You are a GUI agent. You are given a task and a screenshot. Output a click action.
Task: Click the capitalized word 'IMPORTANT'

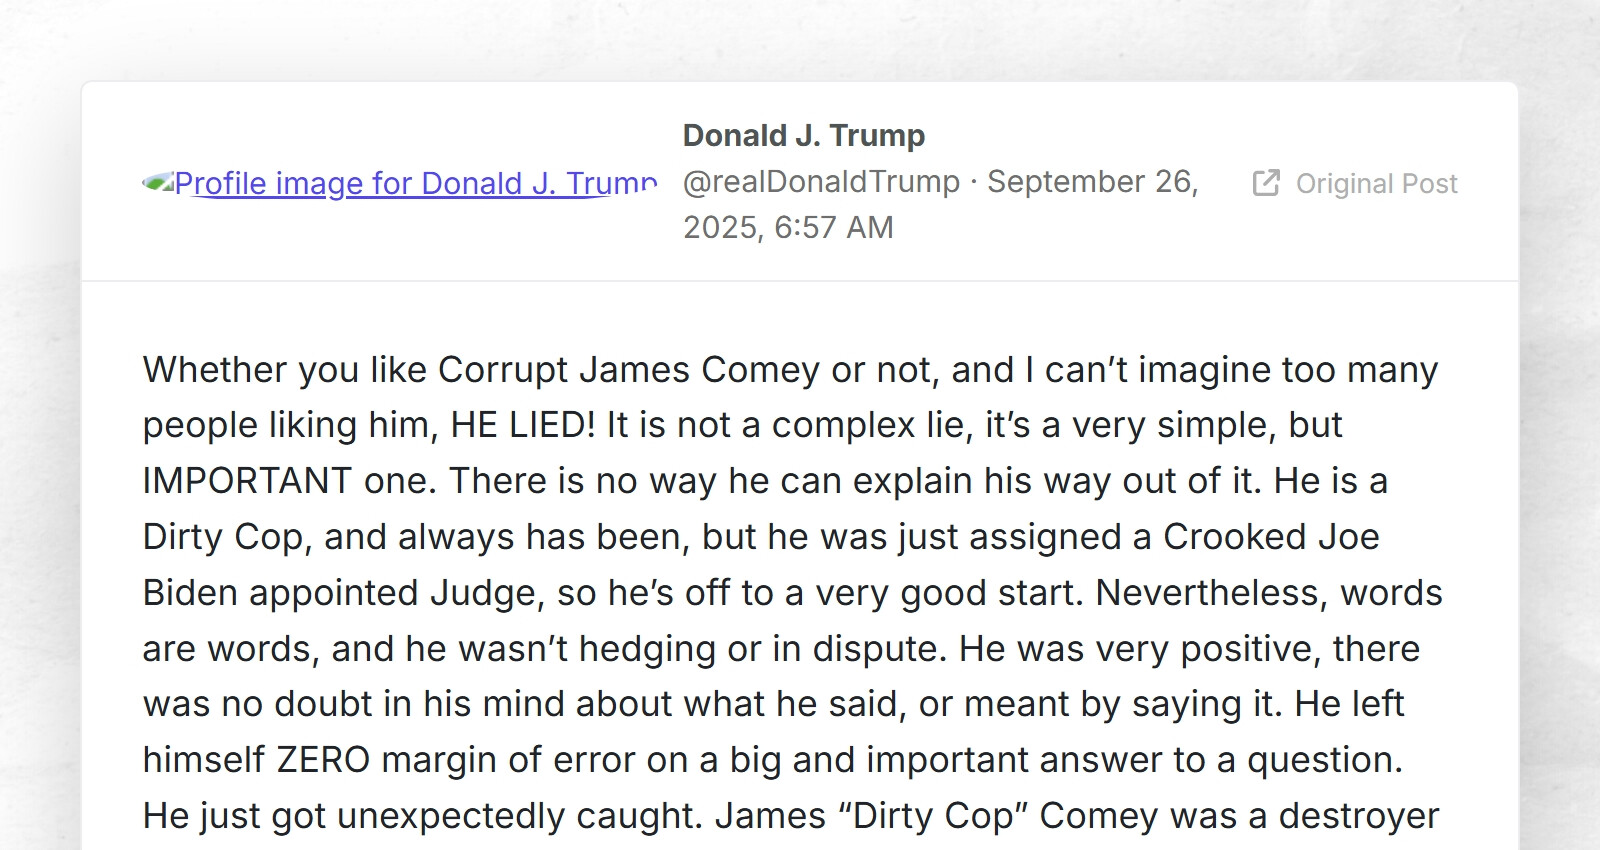[x=247, y=481]
